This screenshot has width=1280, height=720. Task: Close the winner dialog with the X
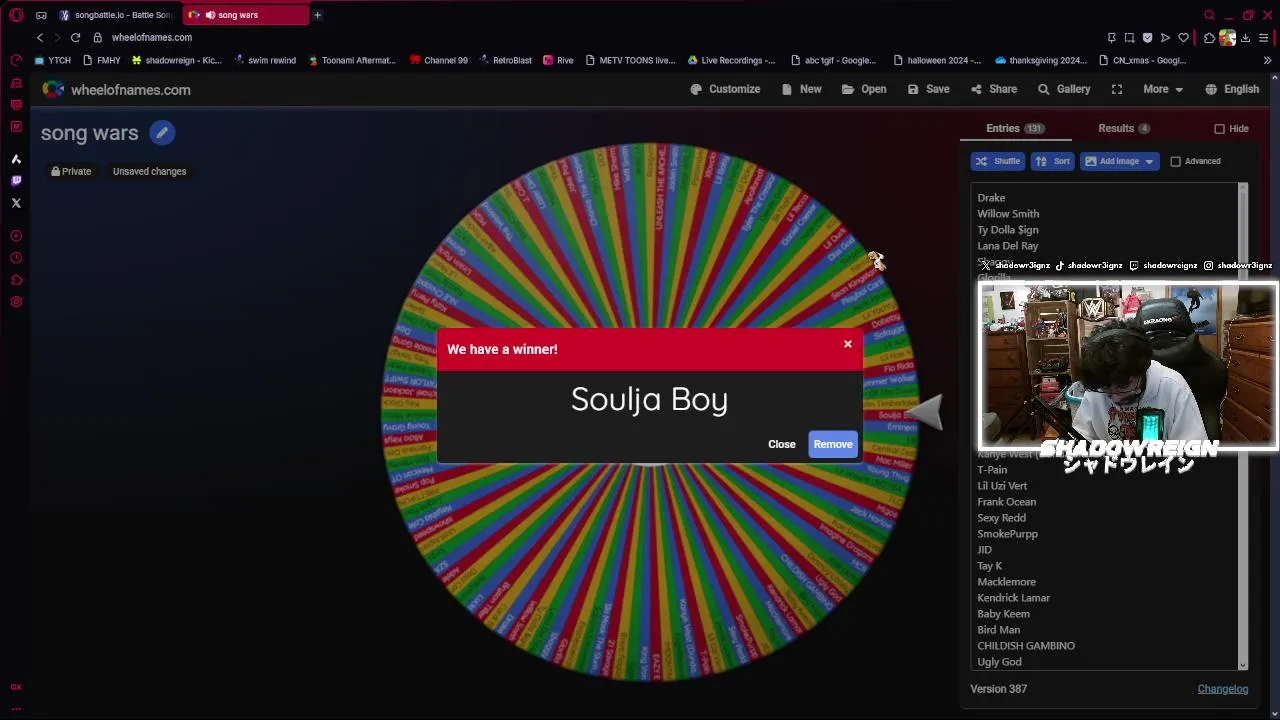tap(847, 344)
